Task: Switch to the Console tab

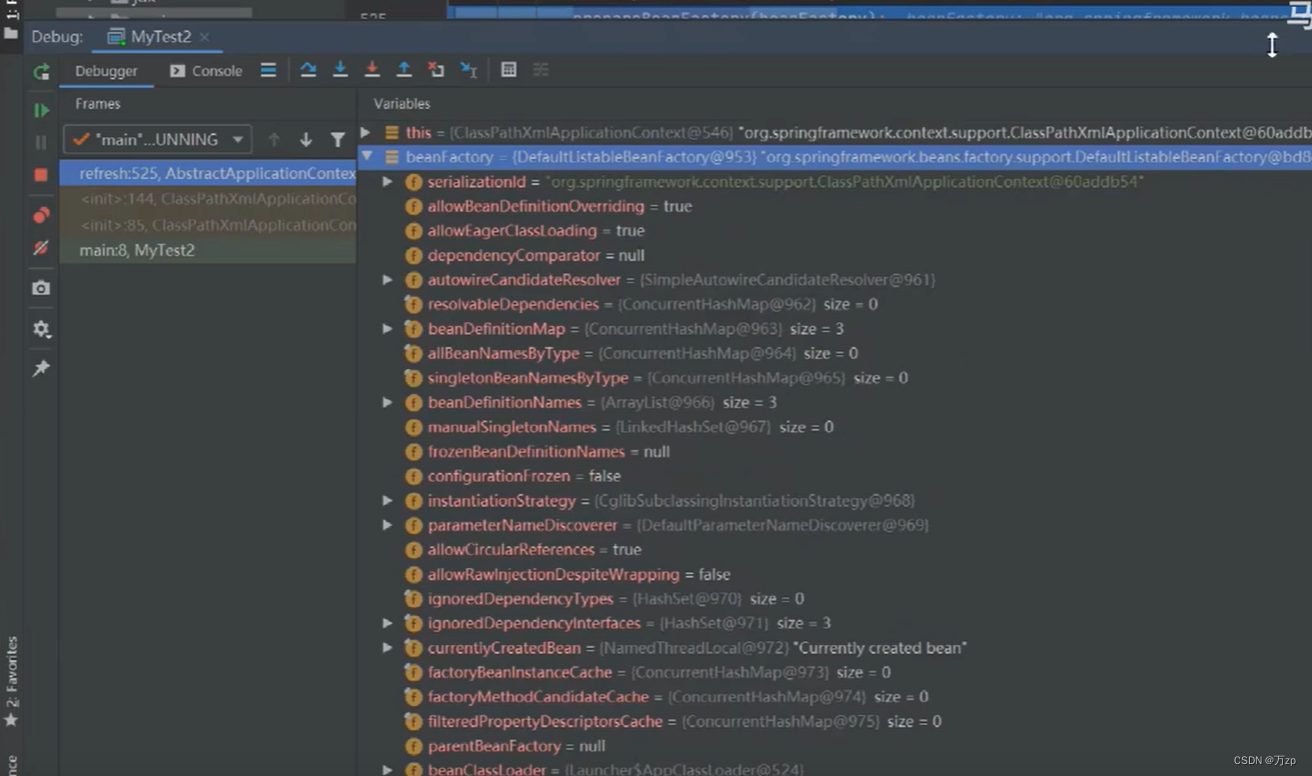Action: 206,71
